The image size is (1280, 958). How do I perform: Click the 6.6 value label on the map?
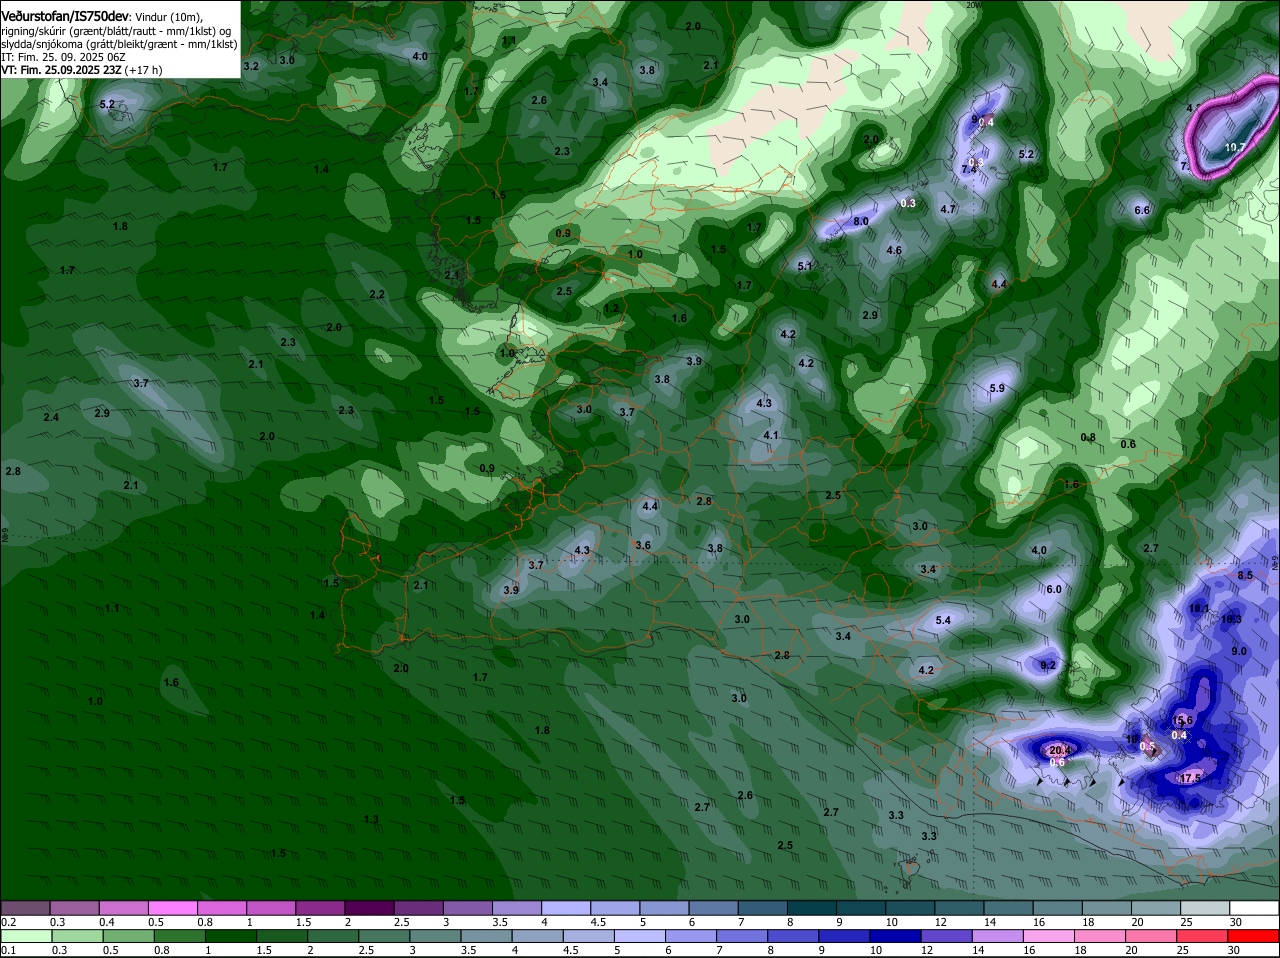coord(1142,210)
